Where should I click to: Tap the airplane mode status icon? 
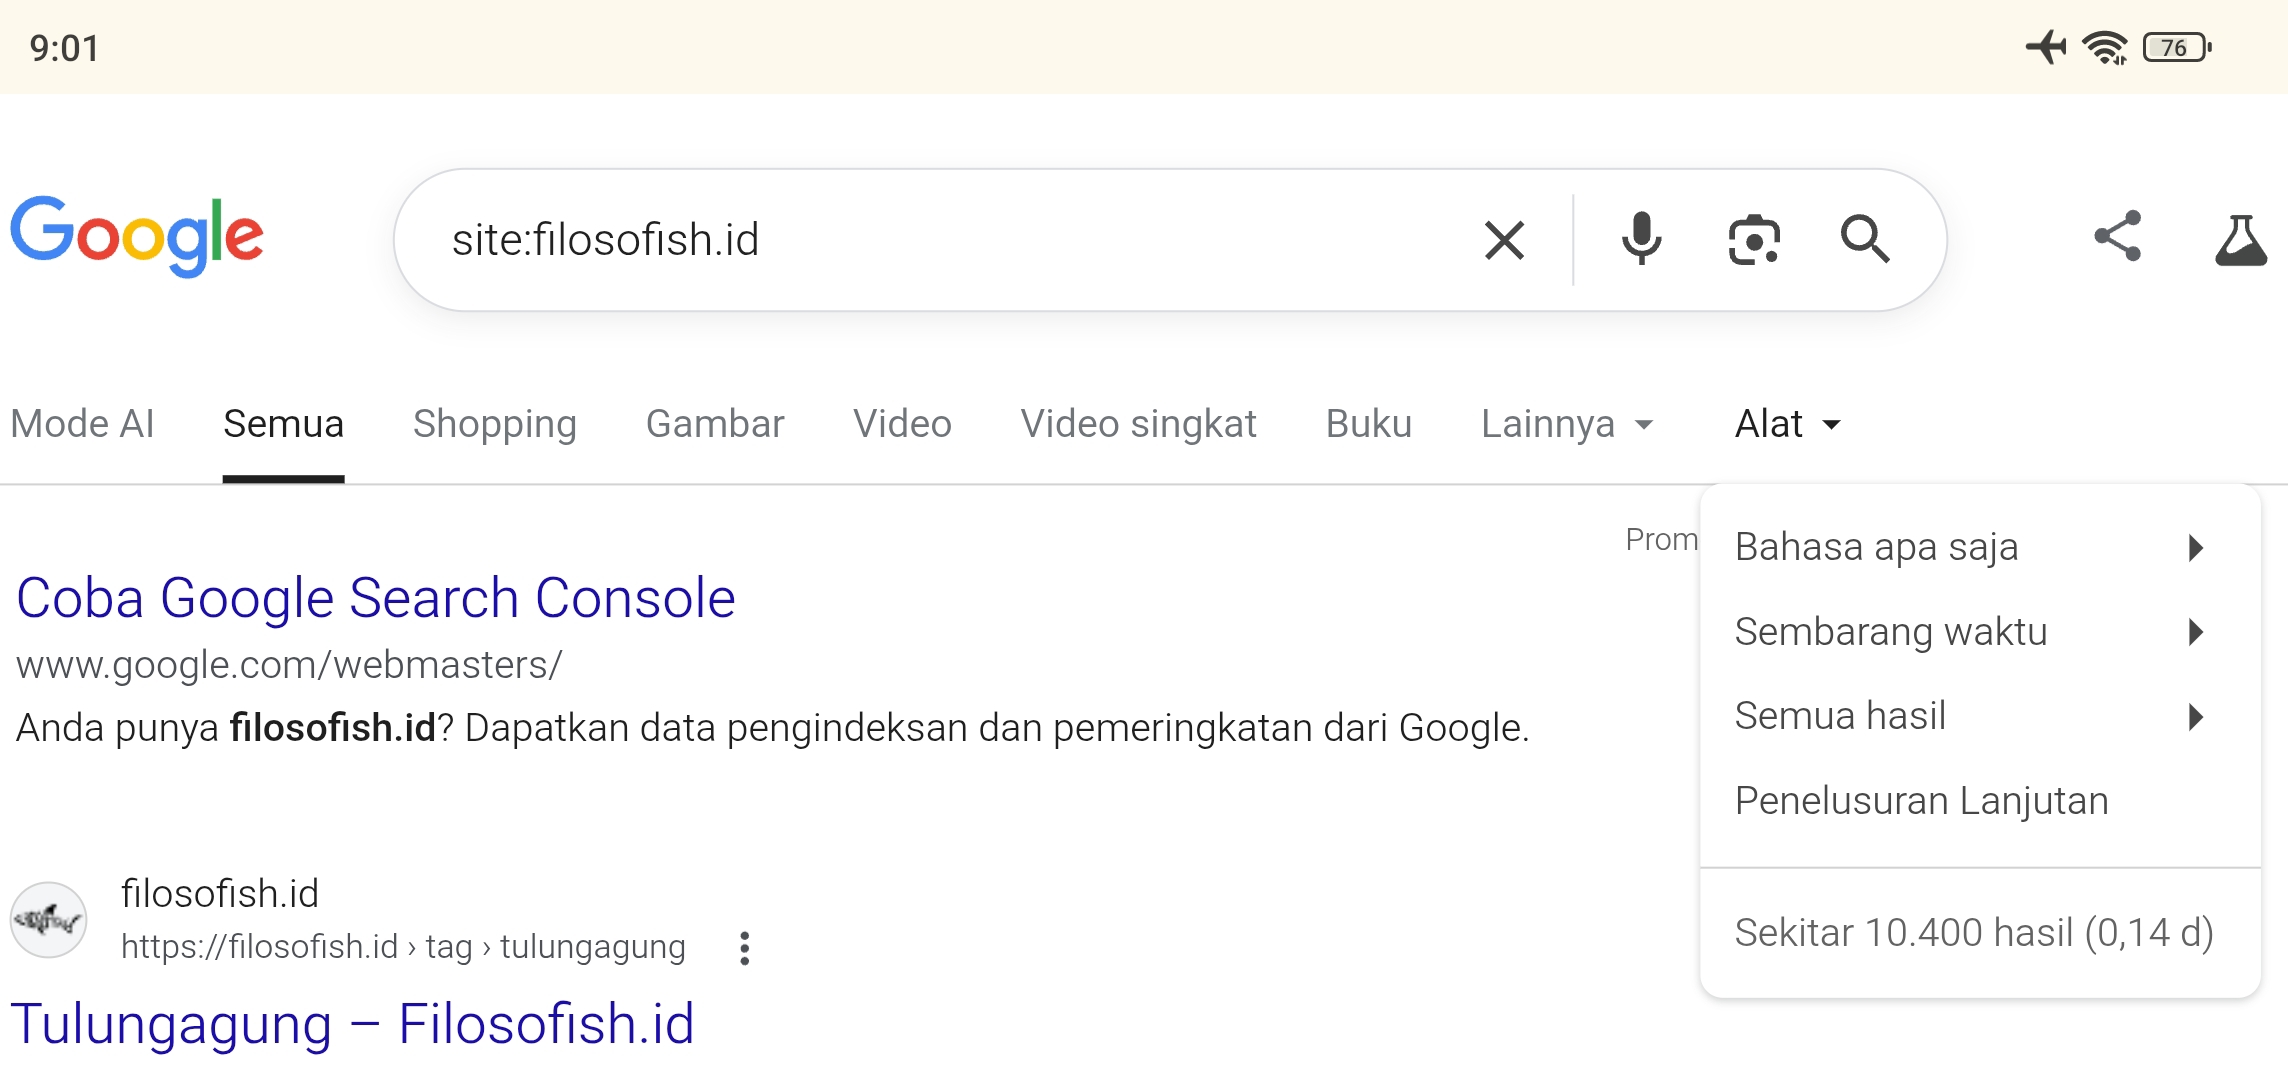[2047, 47]
